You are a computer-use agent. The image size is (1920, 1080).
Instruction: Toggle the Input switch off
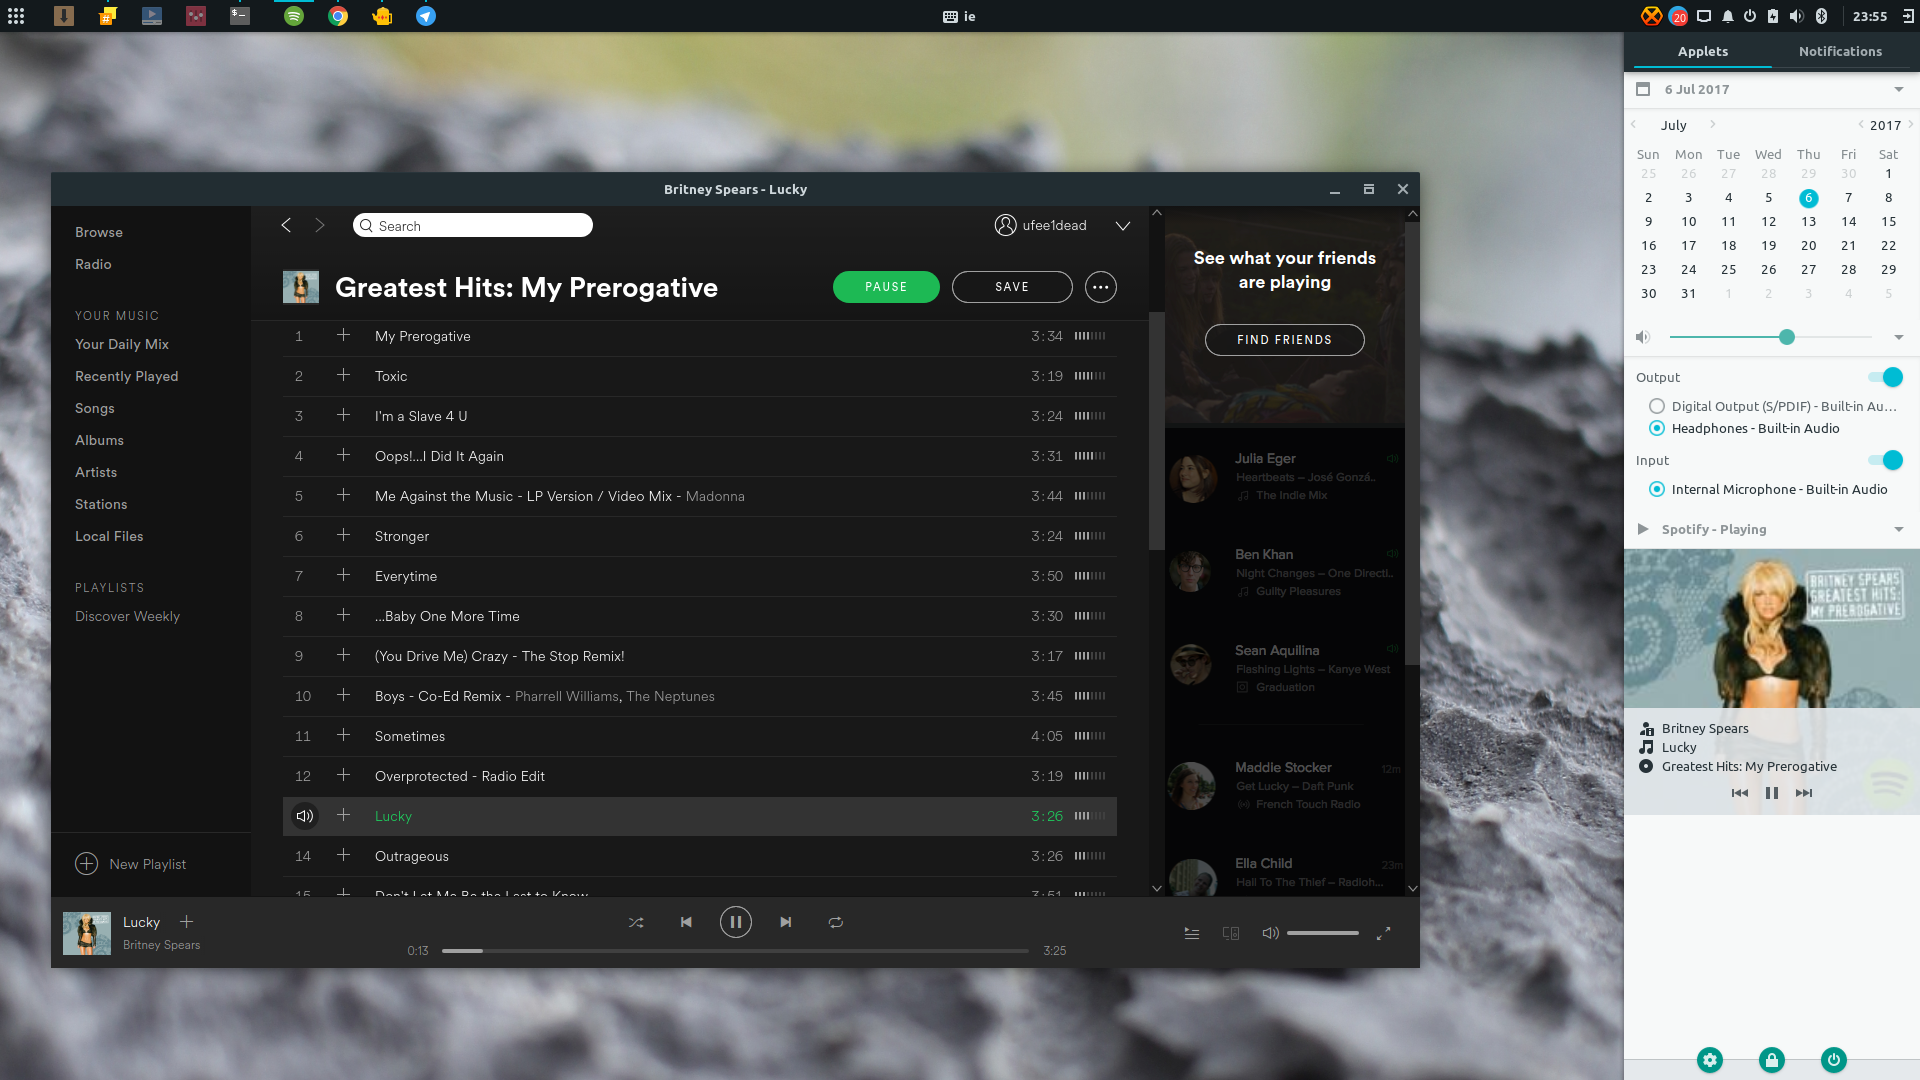point(1886,460)
